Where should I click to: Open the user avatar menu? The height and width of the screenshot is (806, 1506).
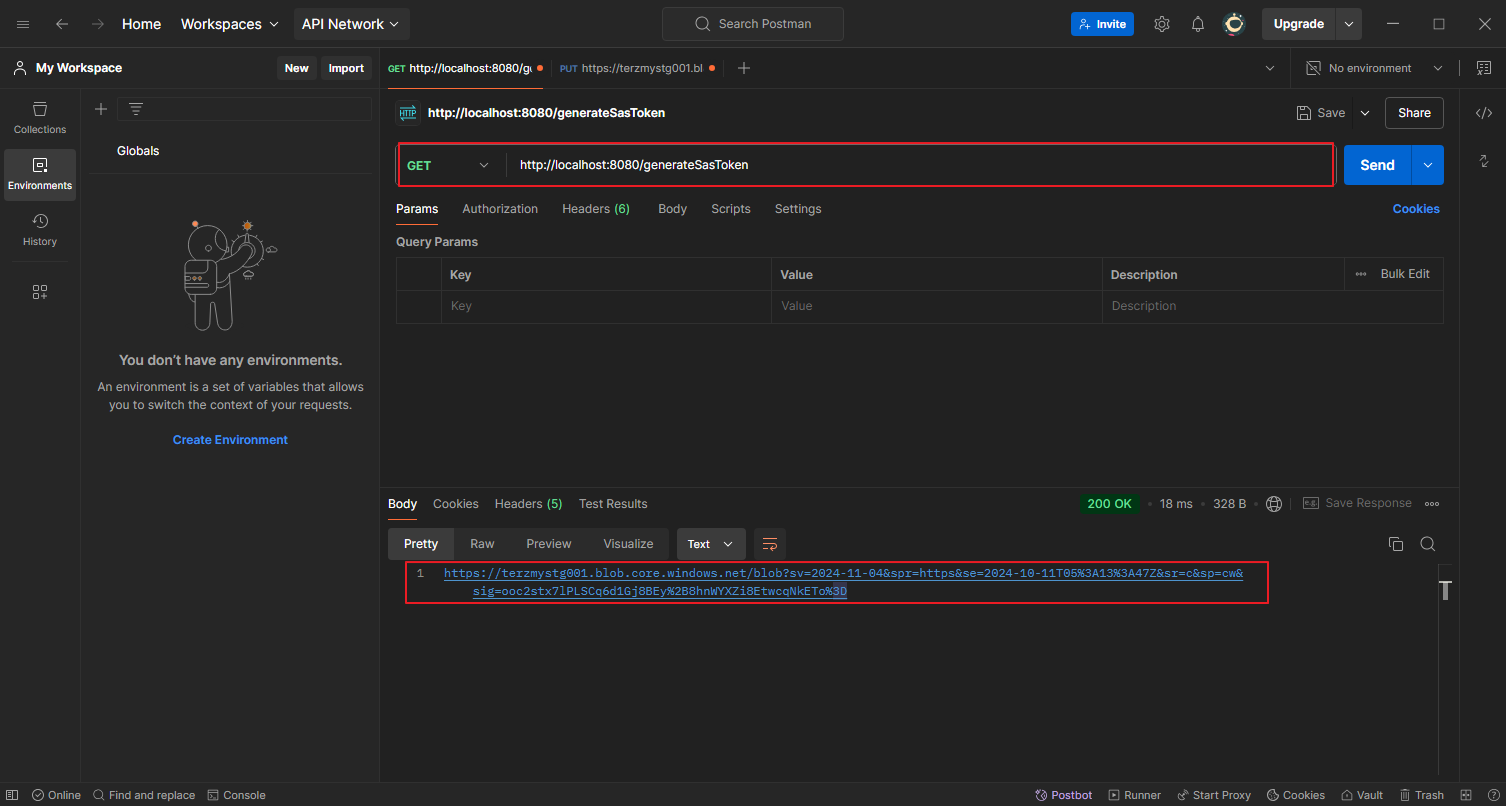click(x=1234, y=24)
